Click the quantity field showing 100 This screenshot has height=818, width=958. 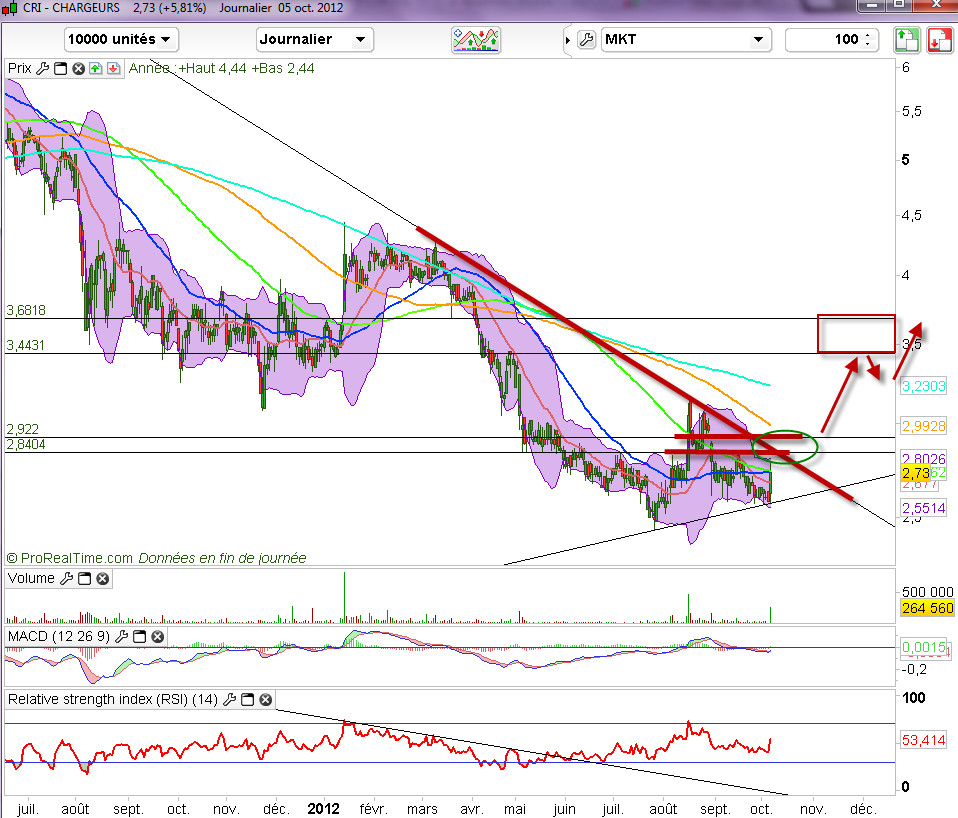[825, 40]
